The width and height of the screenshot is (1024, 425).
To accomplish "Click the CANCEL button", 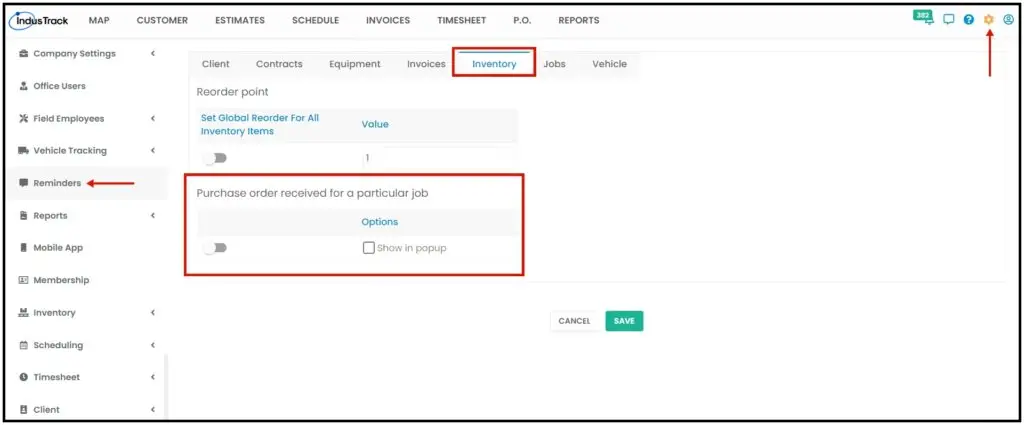I will coord(575,321).
